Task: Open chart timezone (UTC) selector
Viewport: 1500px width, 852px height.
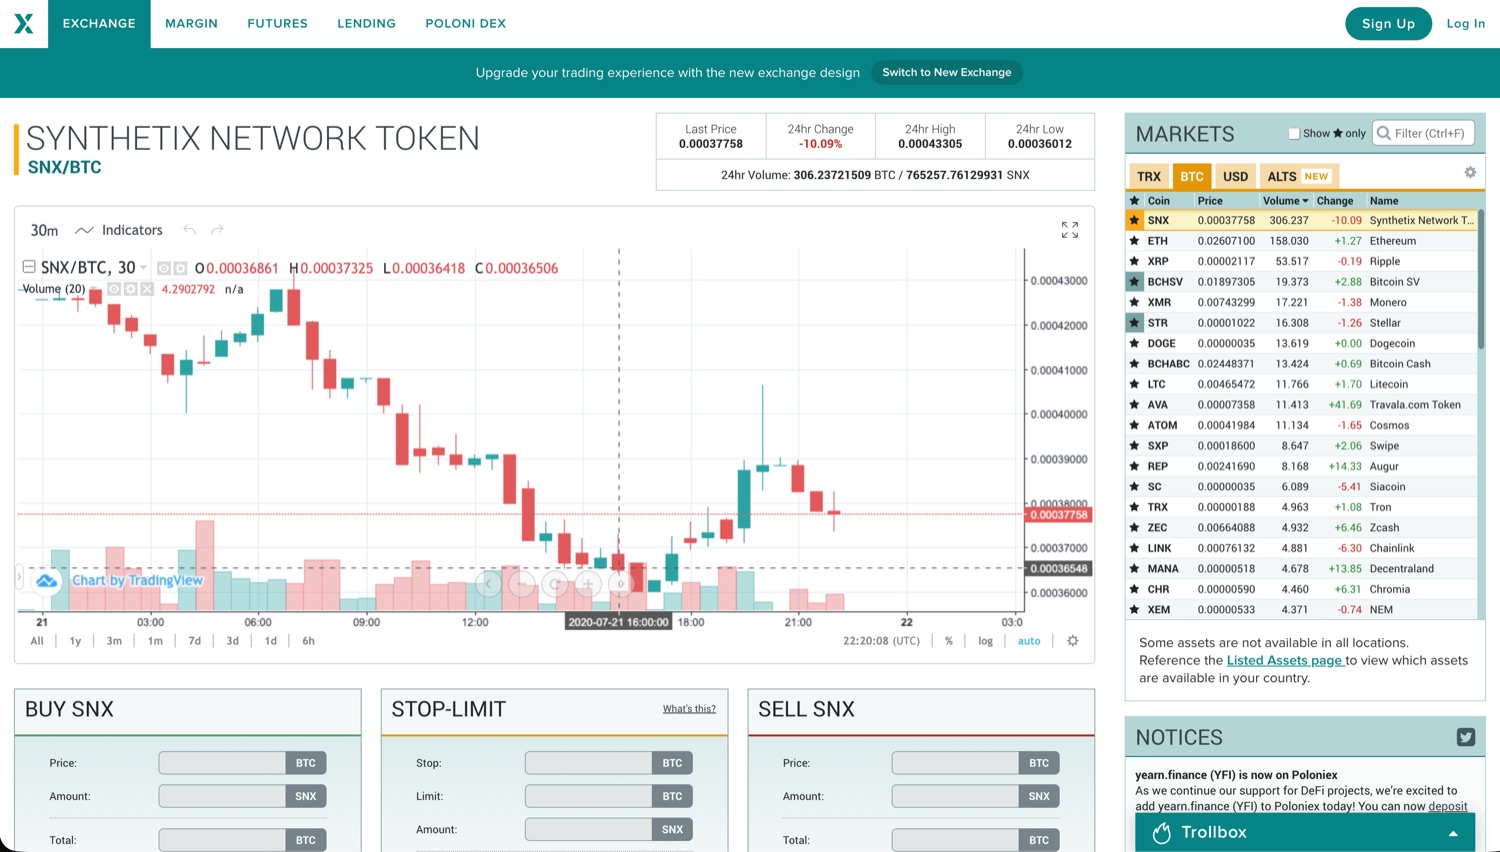Action: coord(881,641)
